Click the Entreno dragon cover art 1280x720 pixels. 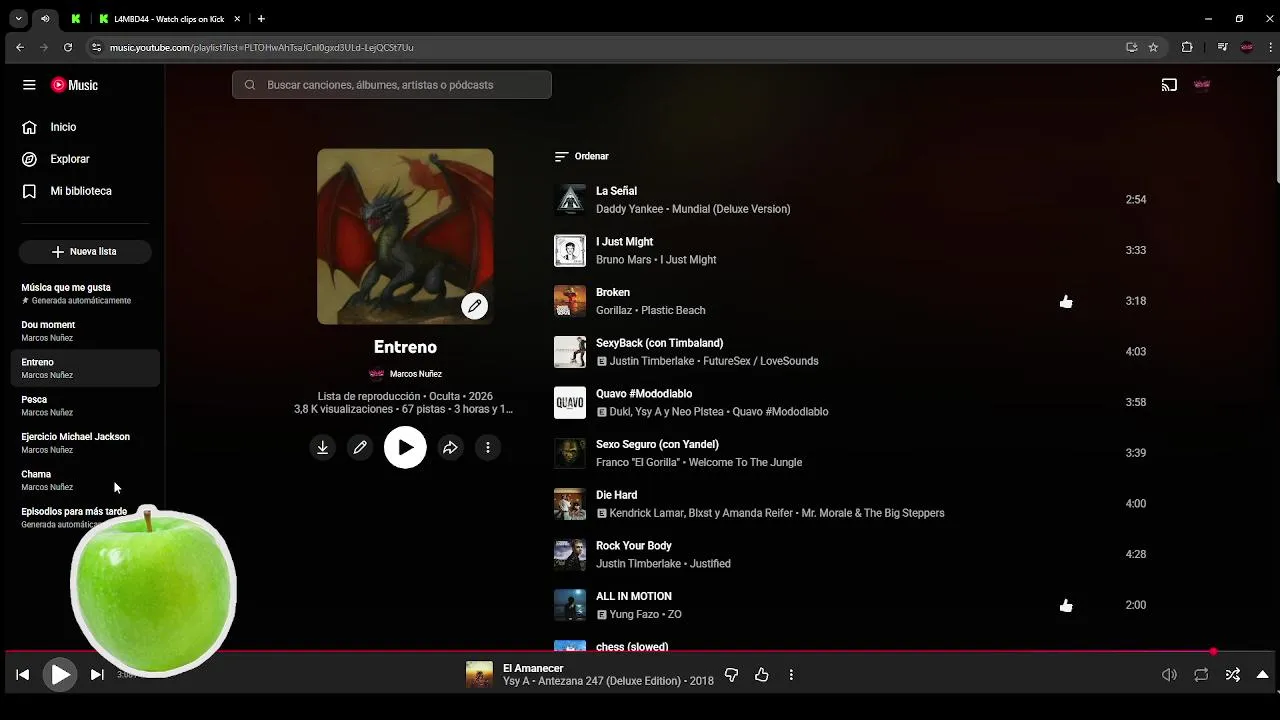(405, 237)
